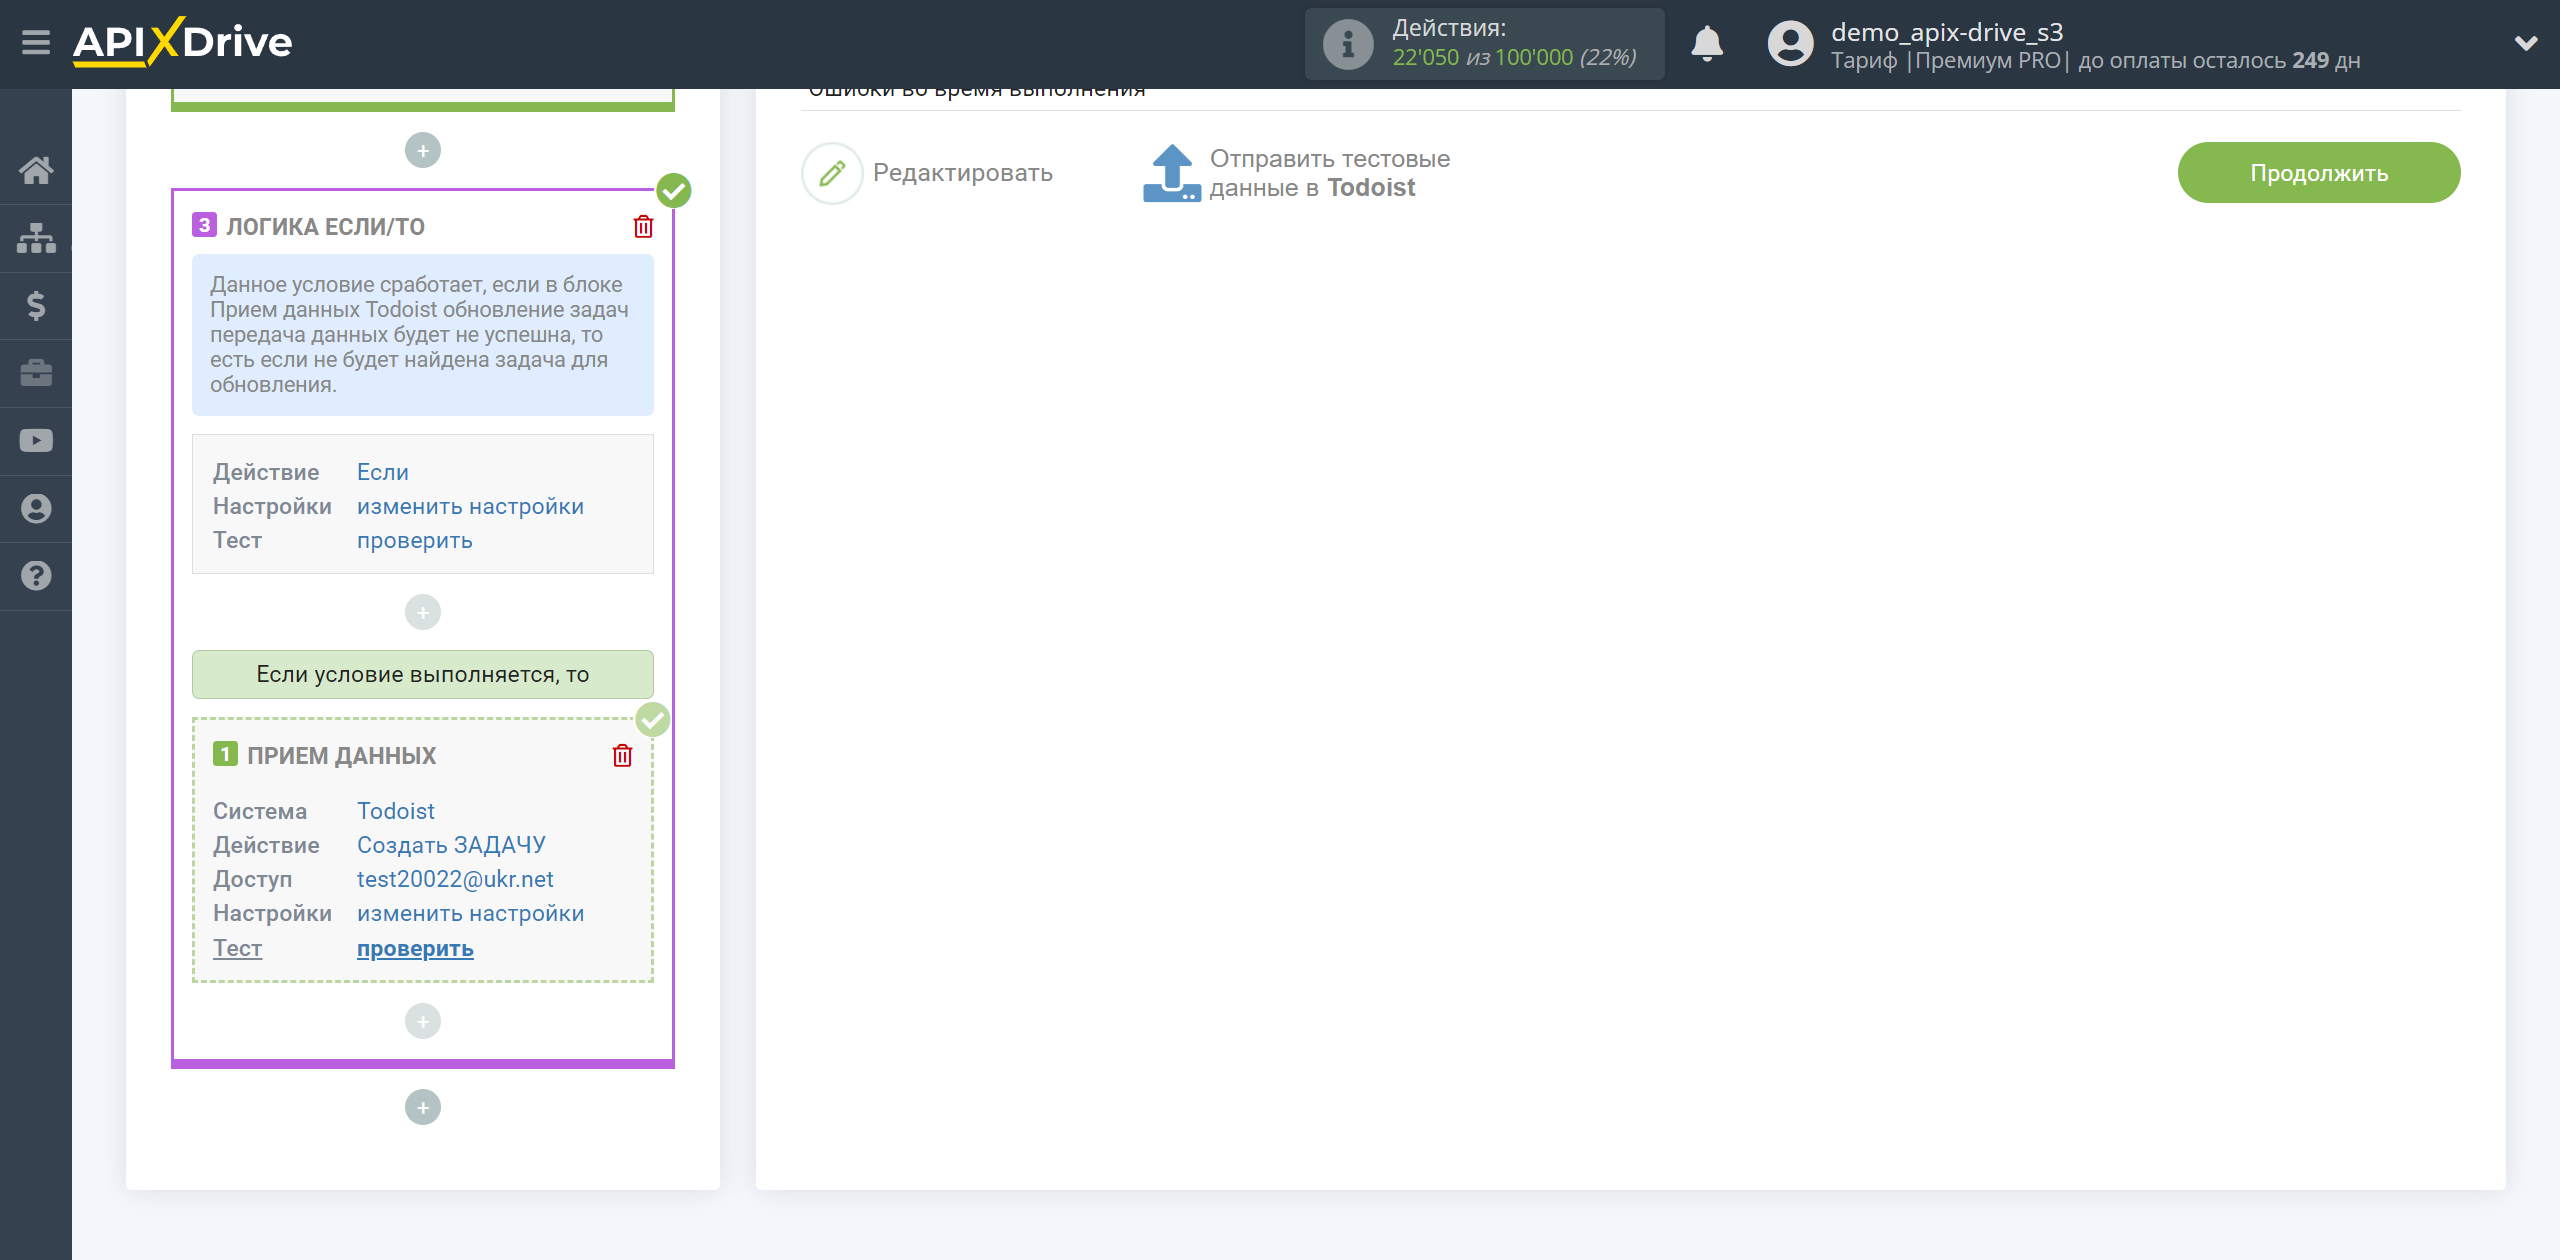Click the Продолжить button

[x=2318, y=173]
